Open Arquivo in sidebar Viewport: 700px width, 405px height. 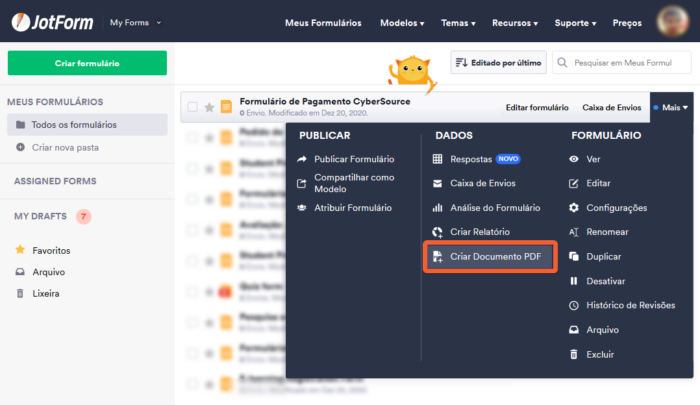(48, 272)
